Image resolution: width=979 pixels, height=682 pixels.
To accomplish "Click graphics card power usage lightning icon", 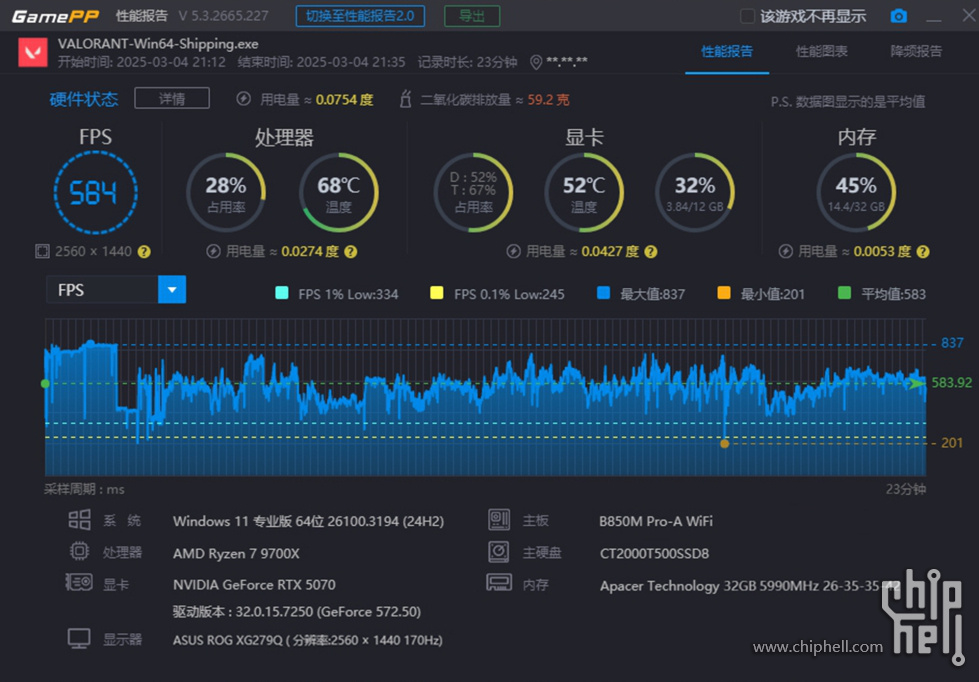I will point(513,252).
